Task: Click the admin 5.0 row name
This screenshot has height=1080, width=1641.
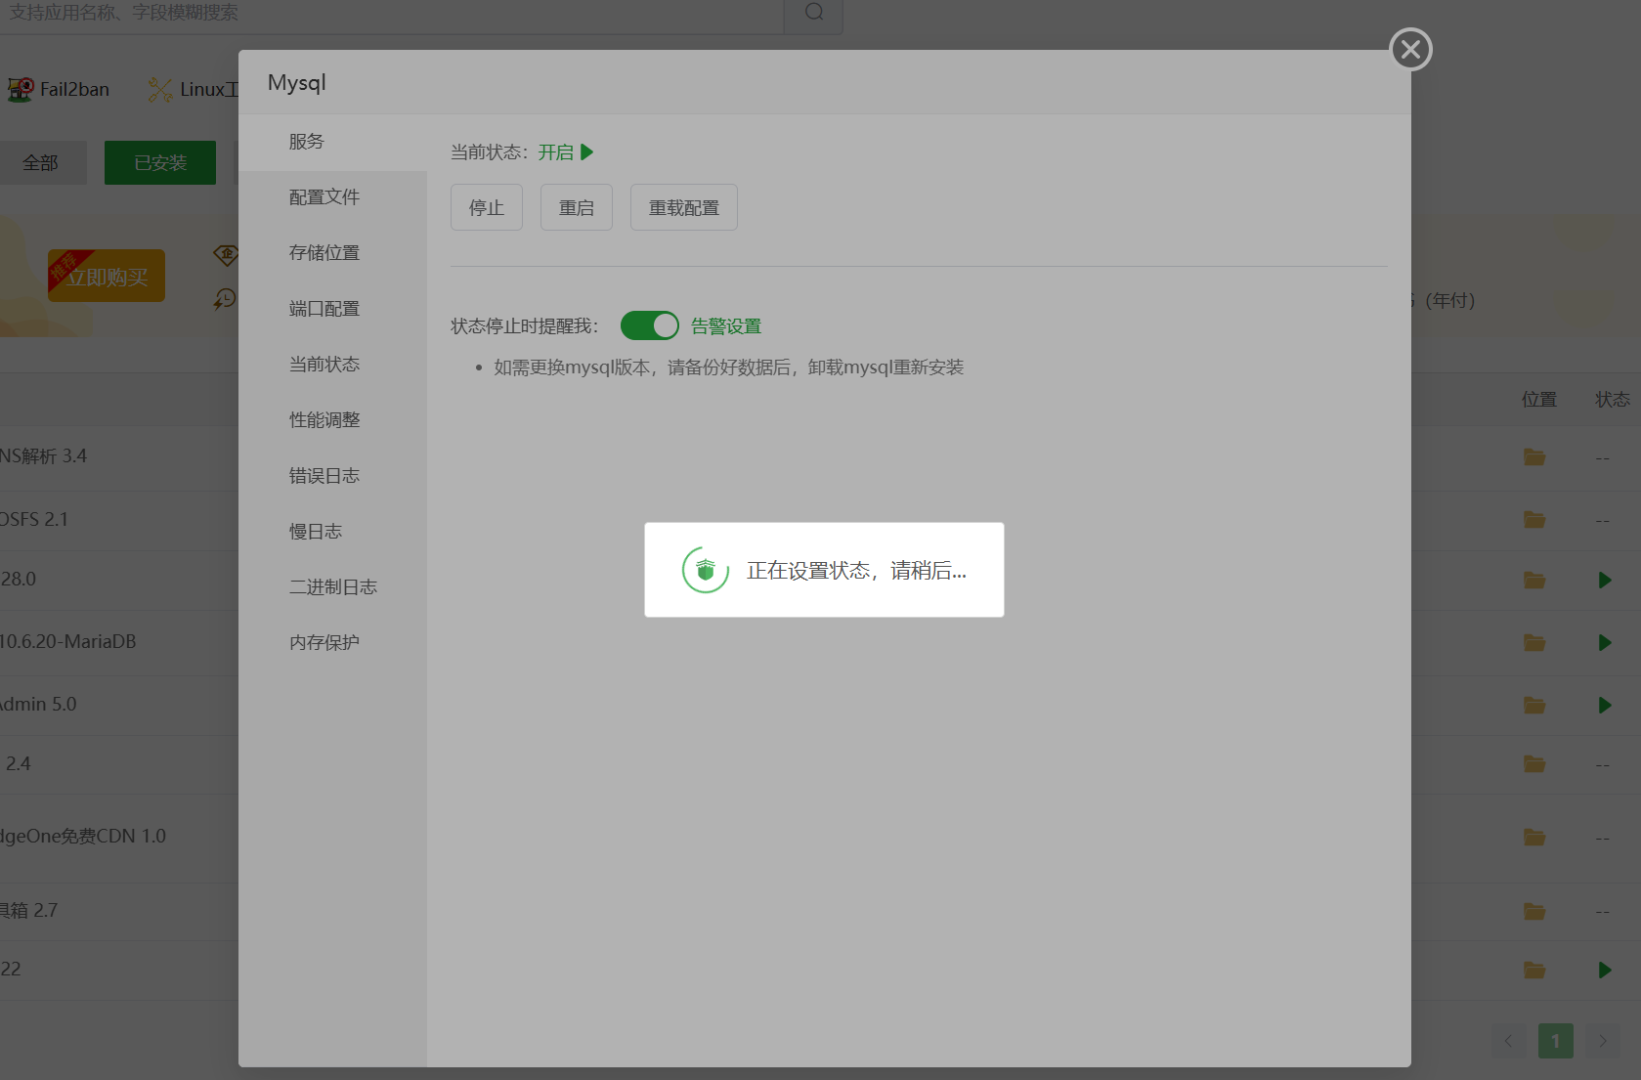Action: click(x=38, y=704)
